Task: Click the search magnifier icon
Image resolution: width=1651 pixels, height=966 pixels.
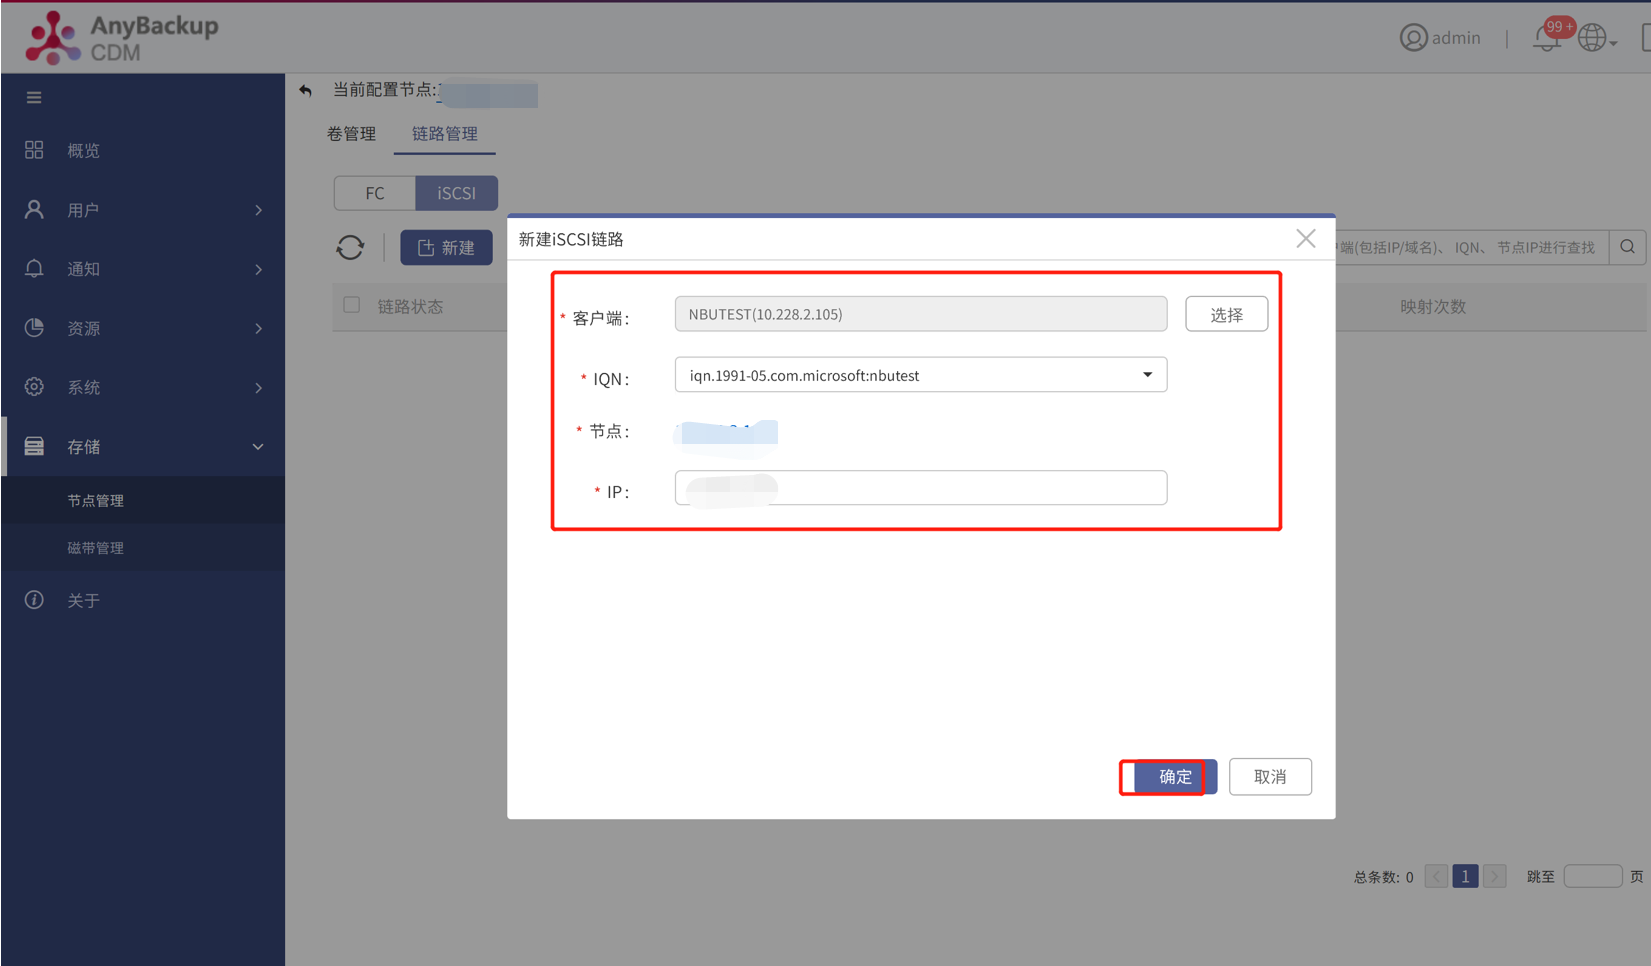Action: [x=1628, y=247]
